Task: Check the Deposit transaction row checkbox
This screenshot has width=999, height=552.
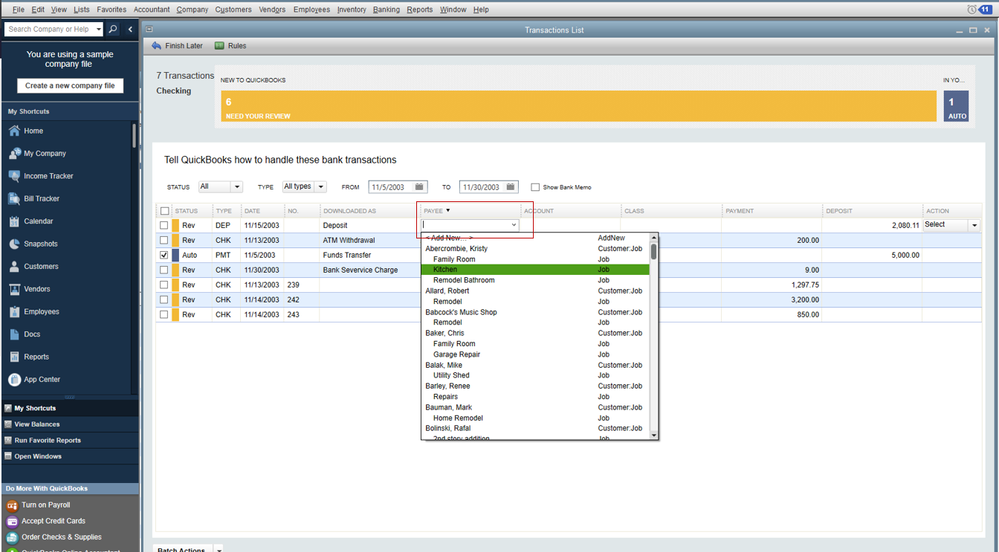Action: point(164,226)
